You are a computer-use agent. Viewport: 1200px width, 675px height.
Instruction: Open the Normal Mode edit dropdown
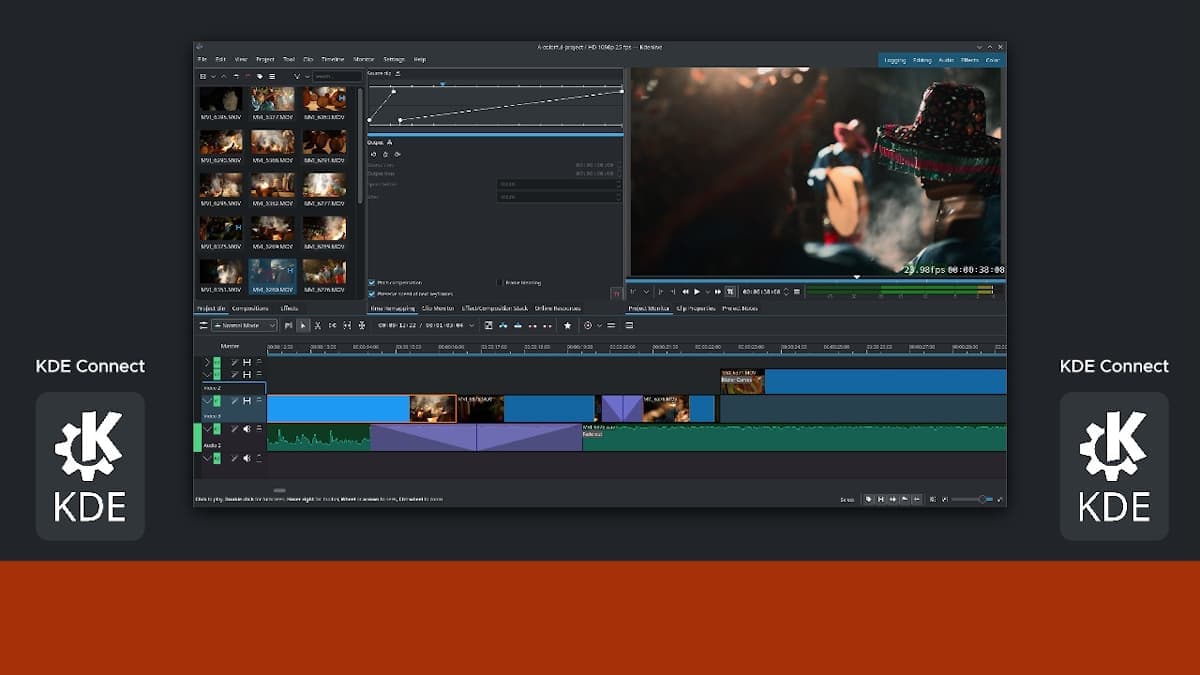click(x=243, y=325)
